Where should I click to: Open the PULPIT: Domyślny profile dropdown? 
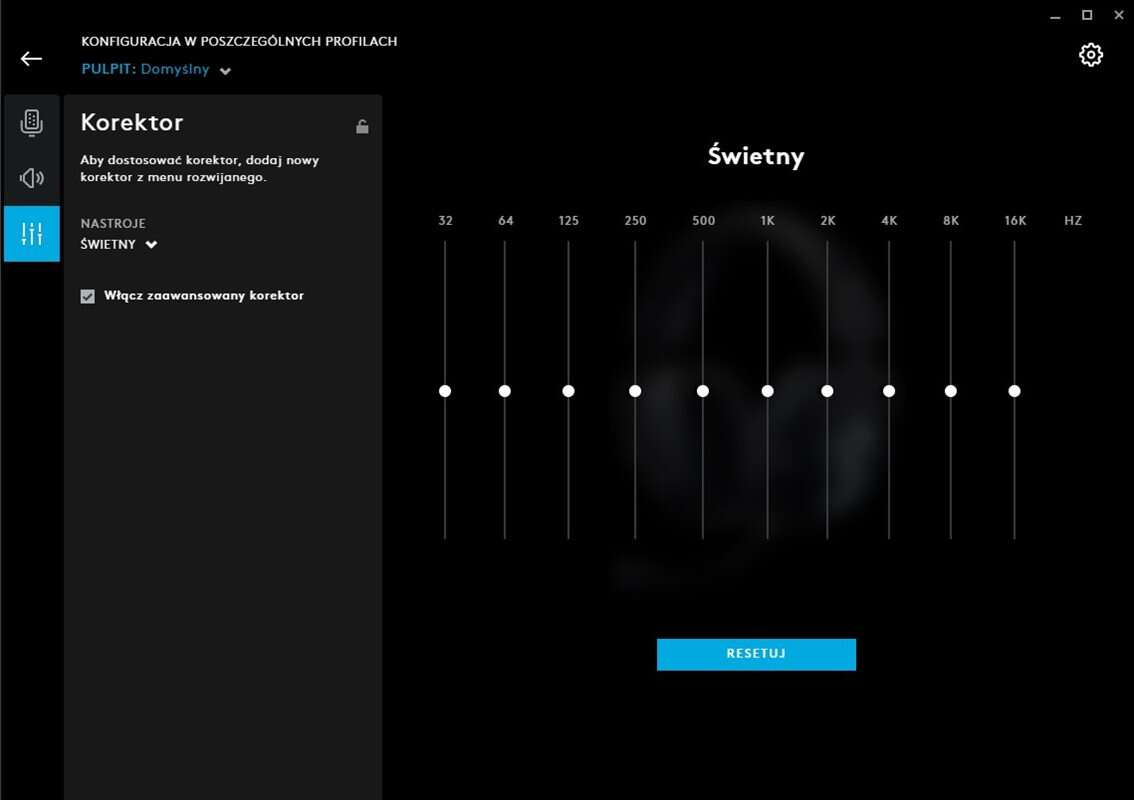pos(157,70)
